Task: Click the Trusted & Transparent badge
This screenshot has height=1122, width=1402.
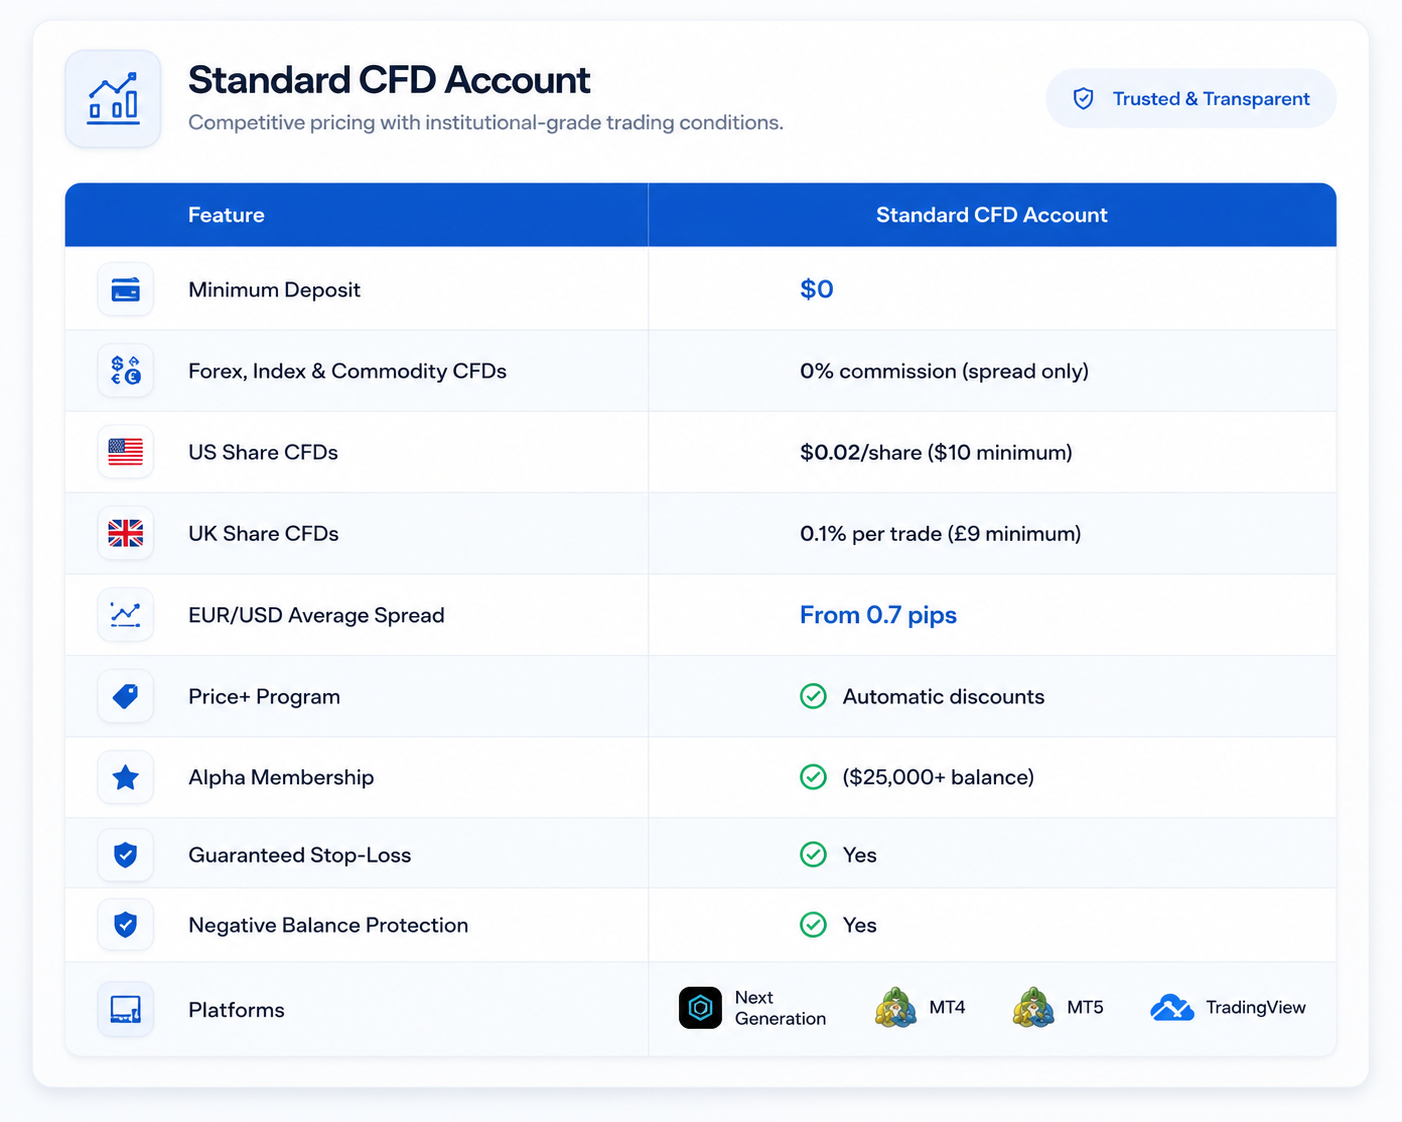Action: pos(1191,98)
